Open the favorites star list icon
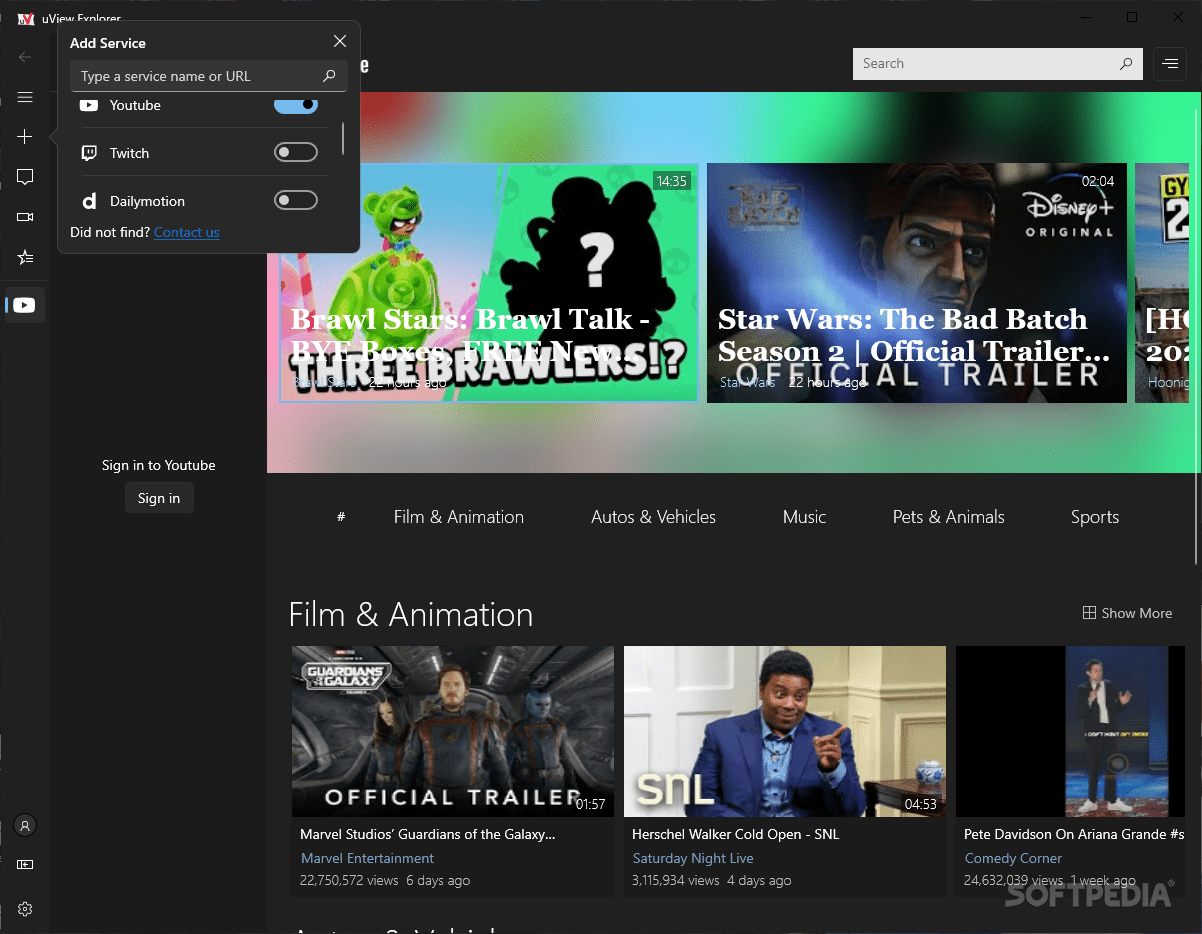 point(25,257)
